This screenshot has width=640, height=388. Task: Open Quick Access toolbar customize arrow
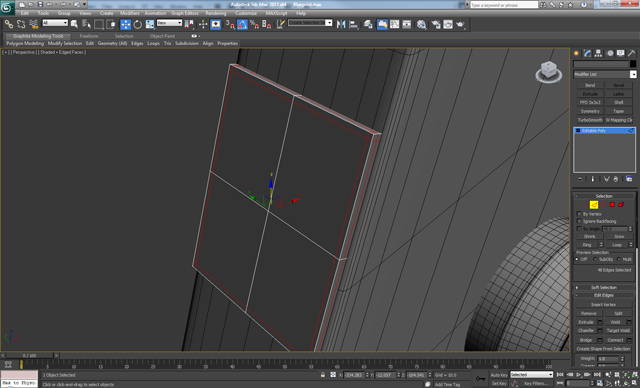[x=84, y=4]
